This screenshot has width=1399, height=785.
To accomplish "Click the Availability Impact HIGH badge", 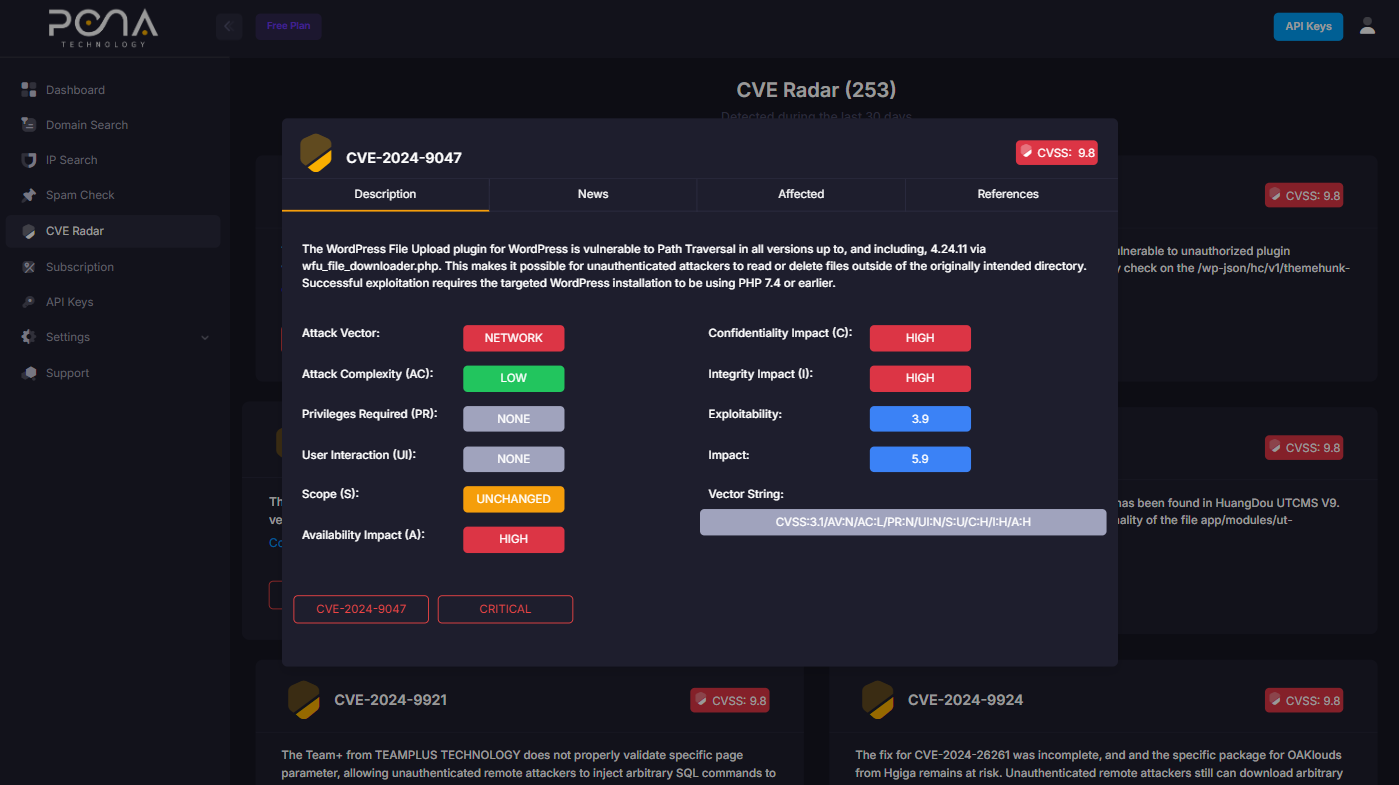I will [x=513, y=539].
